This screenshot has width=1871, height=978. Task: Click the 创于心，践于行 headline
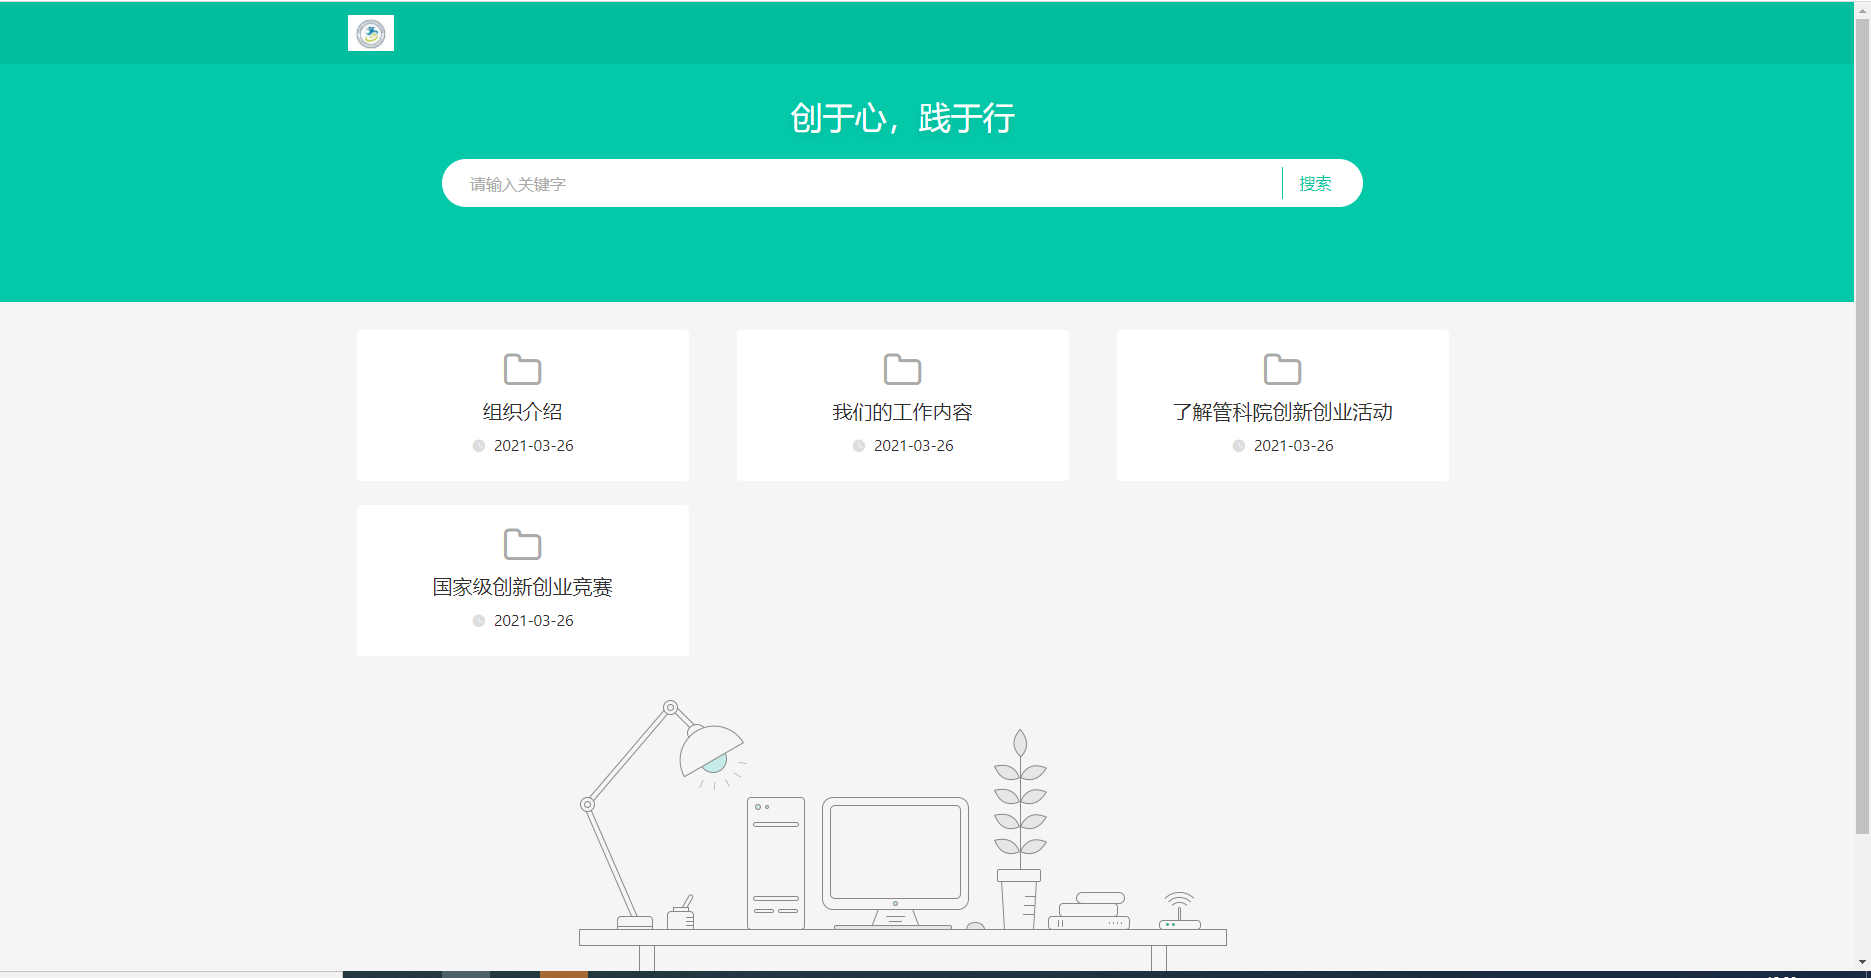click(x=903, y=118)
